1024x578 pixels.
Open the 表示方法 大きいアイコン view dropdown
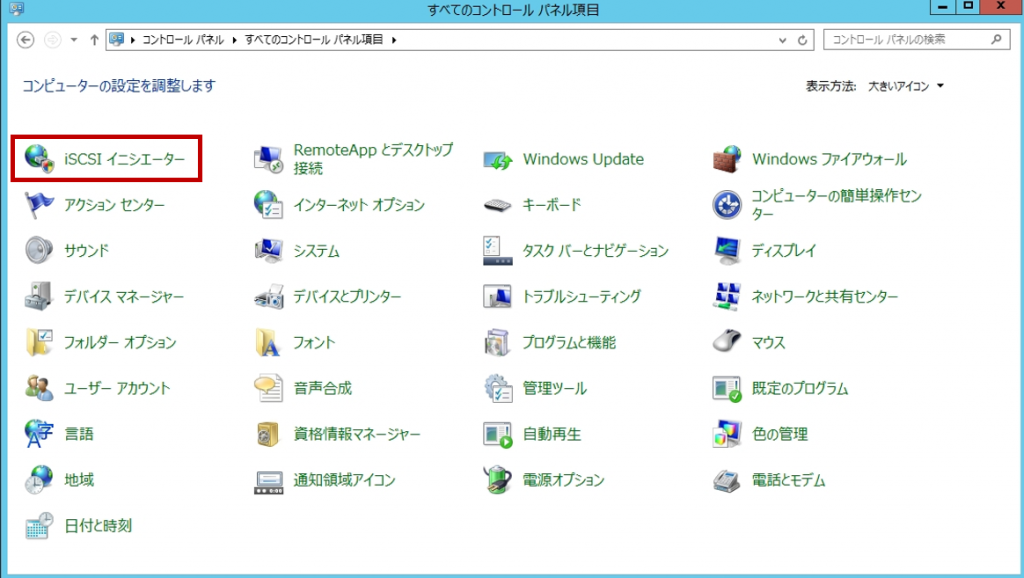point(906,86)
